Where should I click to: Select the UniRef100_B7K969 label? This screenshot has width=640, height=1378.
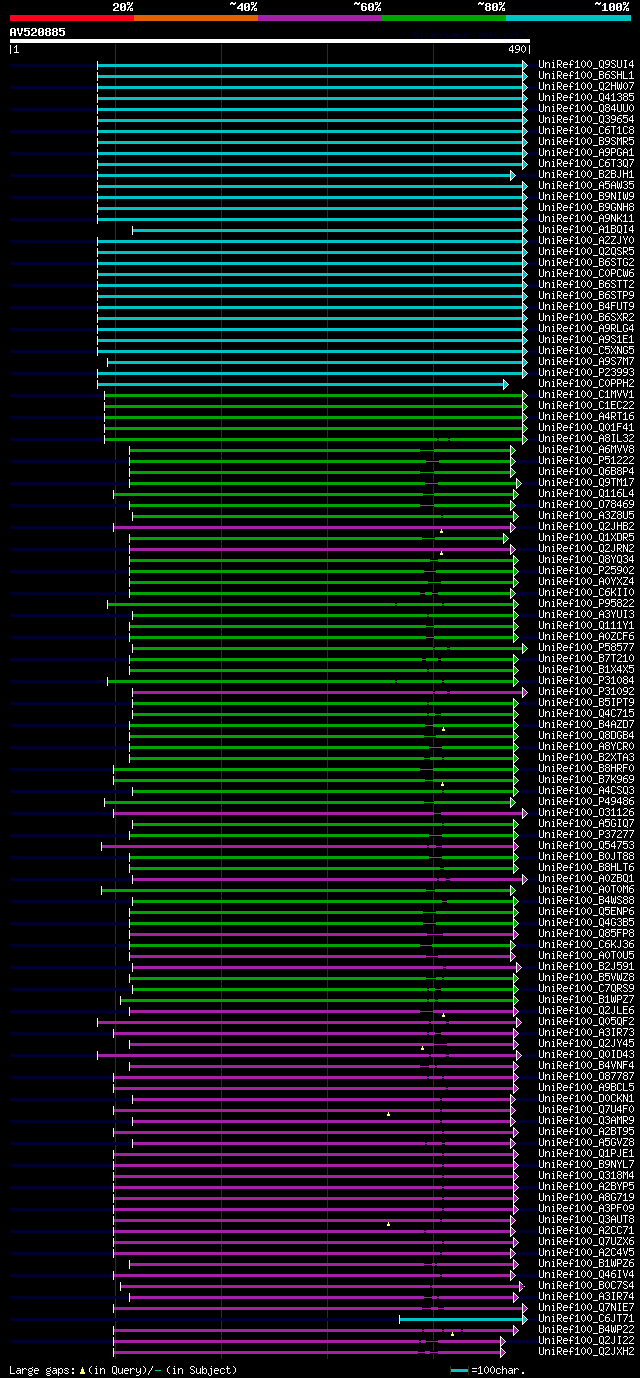586,779
